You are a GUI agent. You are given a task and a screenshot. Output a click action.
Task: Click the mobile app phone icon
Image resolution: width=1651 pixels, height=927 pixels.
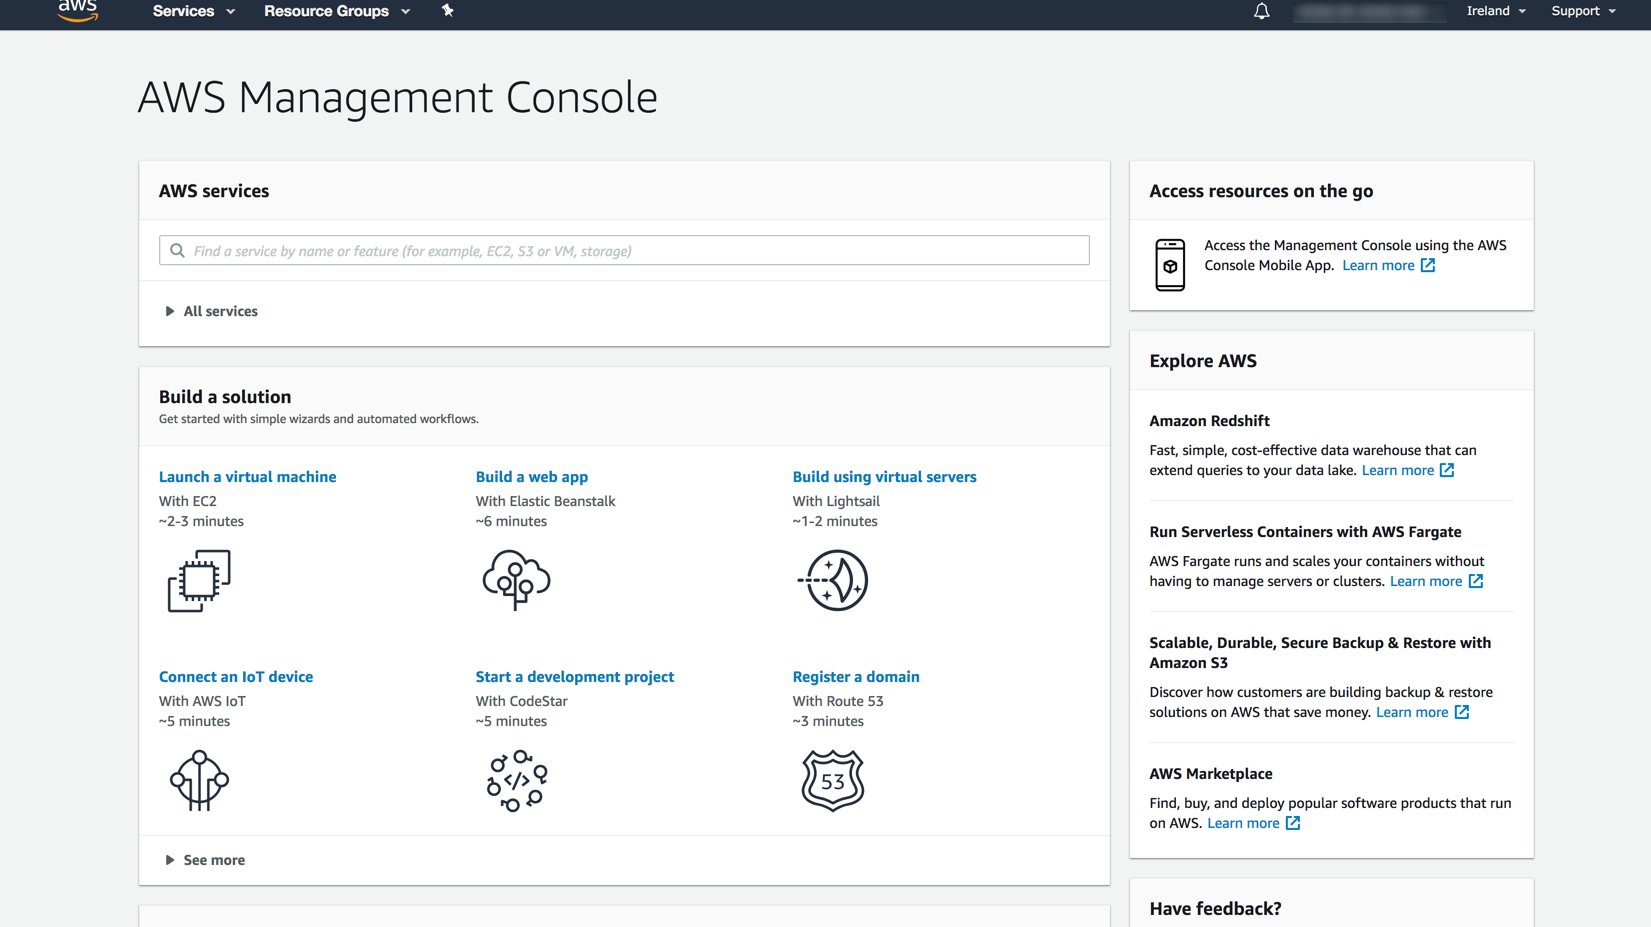pyautogui.click(x=1170, y=265)
